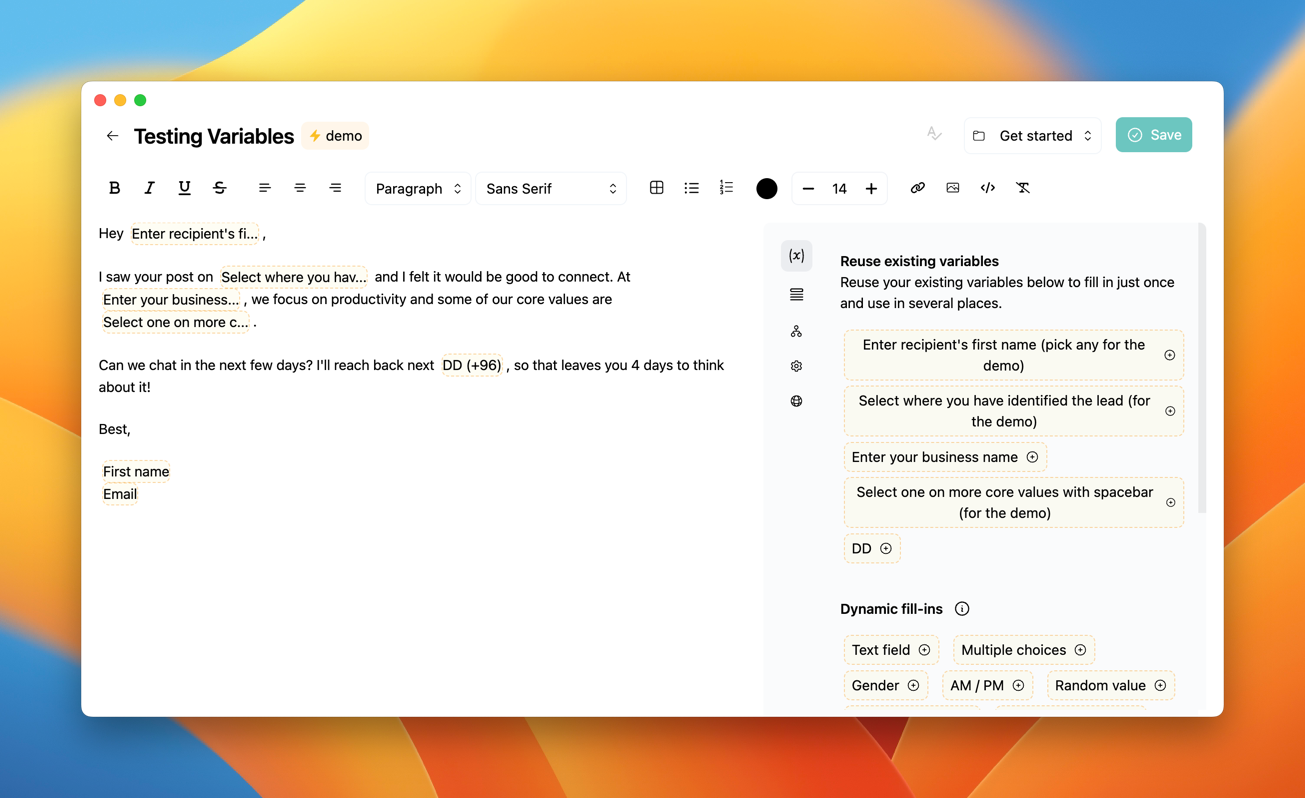Toggle italic text style
1305x798 pixels.
pyautogui.click(x=149, y=188)
